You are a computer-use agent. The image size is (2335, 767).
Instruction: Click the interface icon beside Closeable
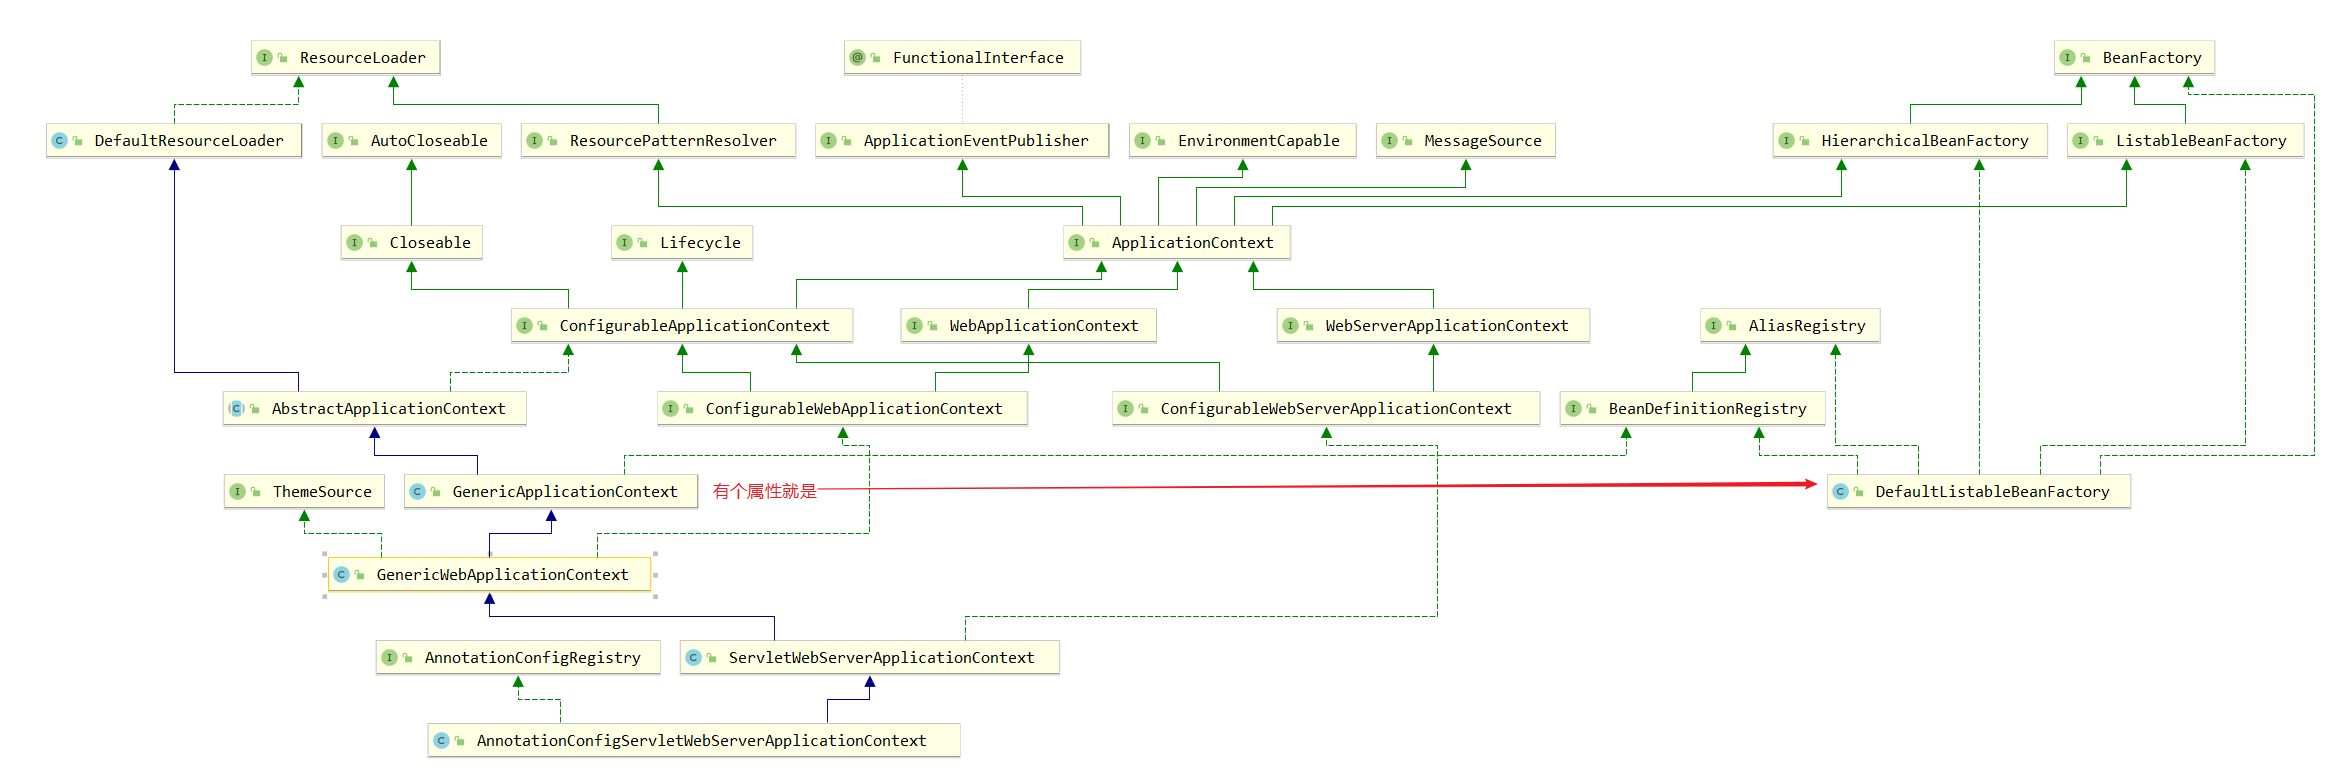pos(354,243)
